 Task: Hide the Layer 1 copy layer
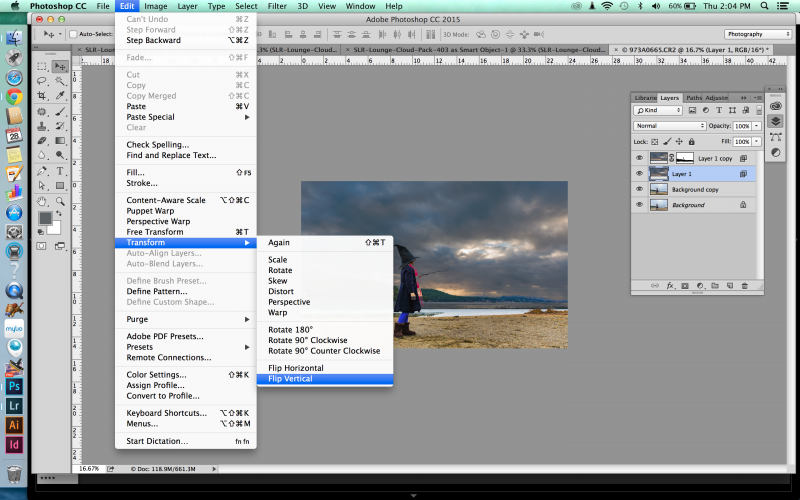coord(639,158)
